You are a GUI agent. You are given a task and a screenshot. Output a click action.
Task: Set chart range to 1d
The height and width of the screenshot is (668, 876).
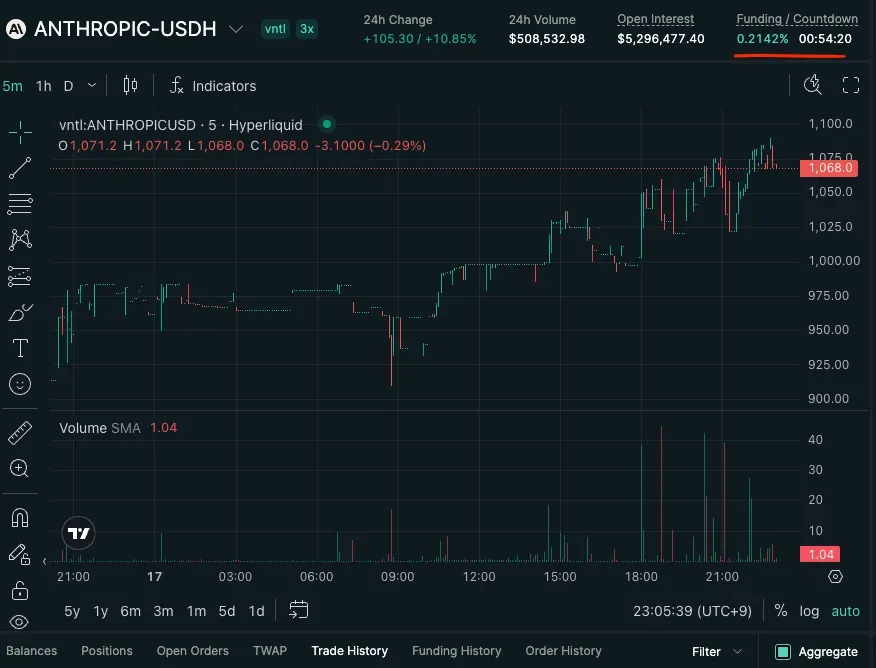click(x=256, y=611)
